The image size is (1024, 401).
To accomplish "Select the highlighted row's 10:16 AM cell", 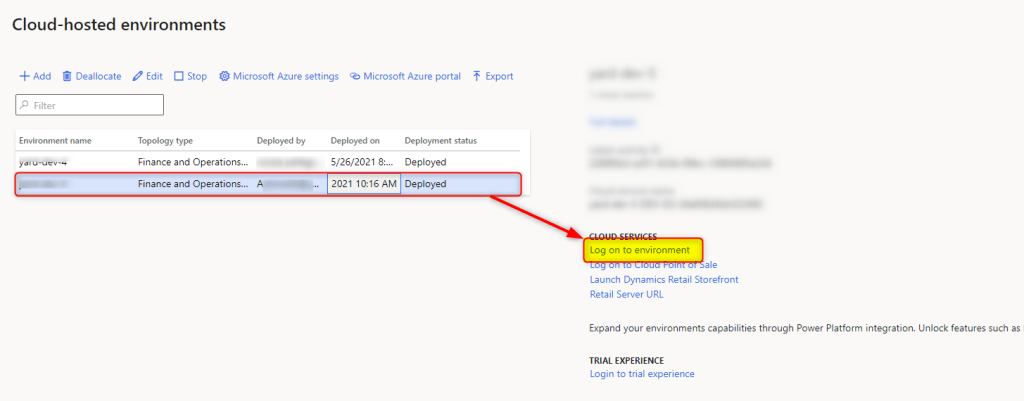I will pos(364,184).
